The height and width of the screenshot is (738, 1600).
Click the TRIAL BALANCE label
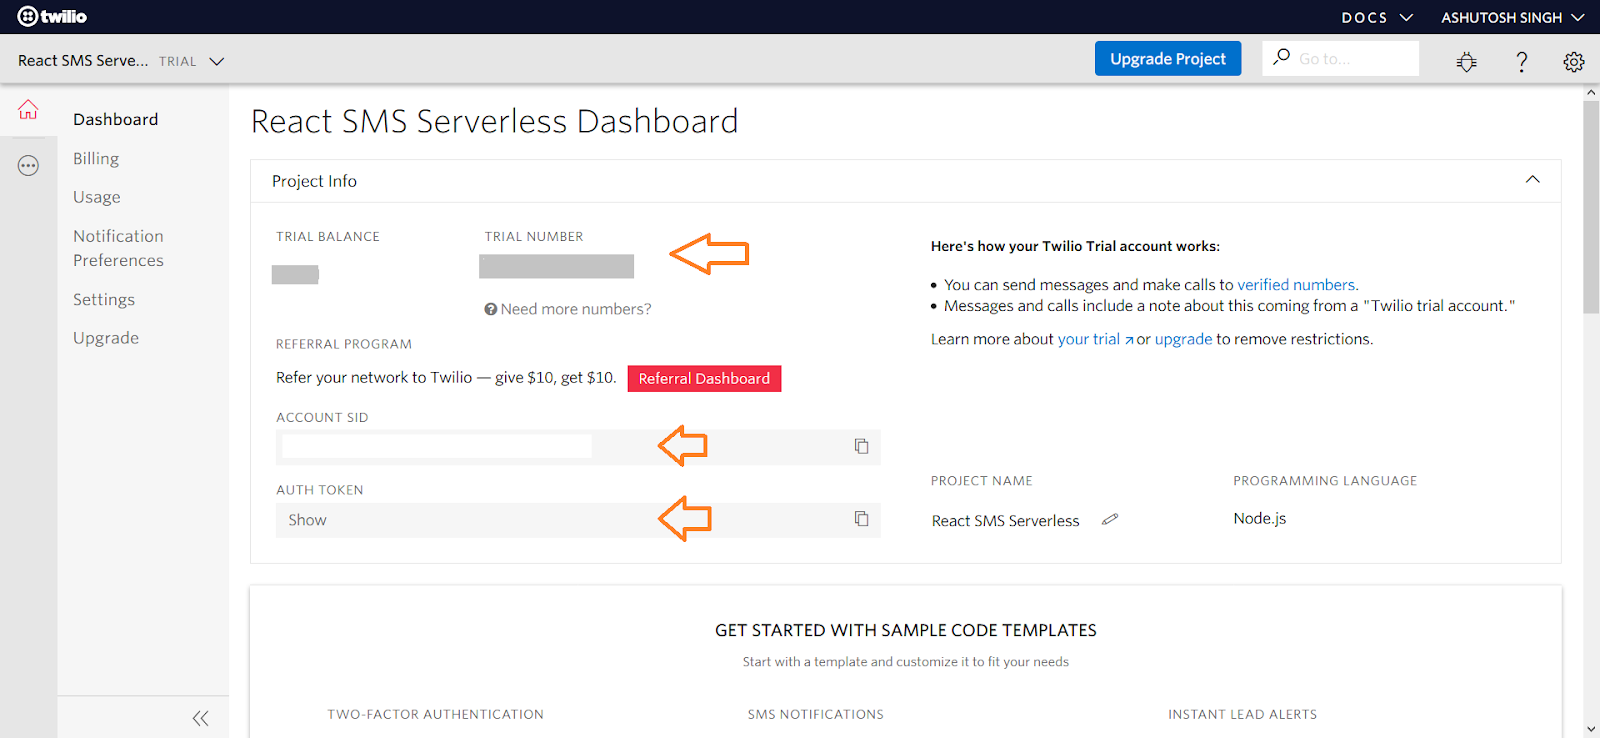[x=328, y=236]
